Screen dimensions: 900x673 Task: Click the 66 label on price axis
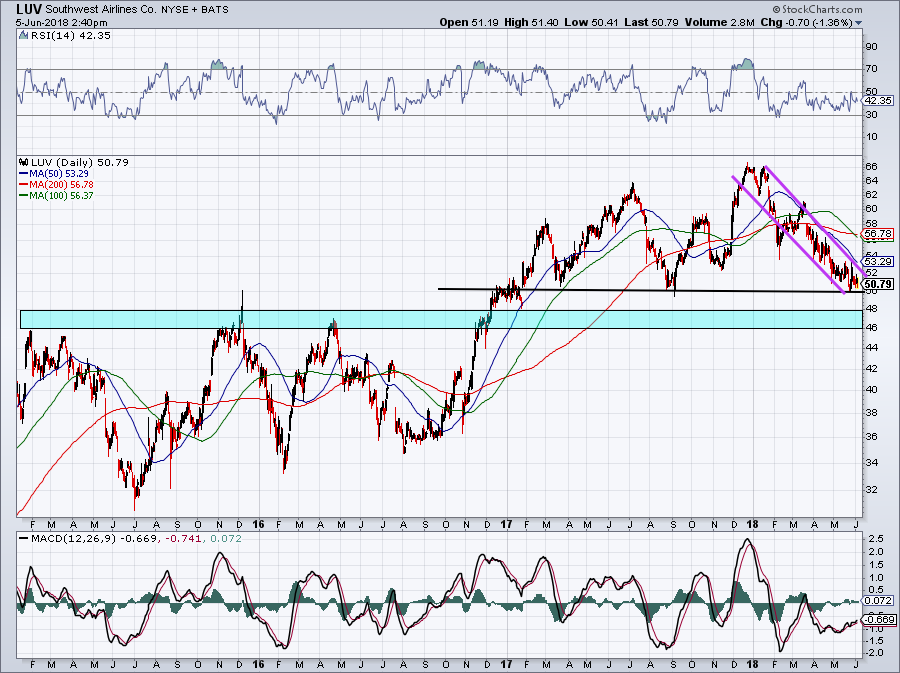point(871,166)
